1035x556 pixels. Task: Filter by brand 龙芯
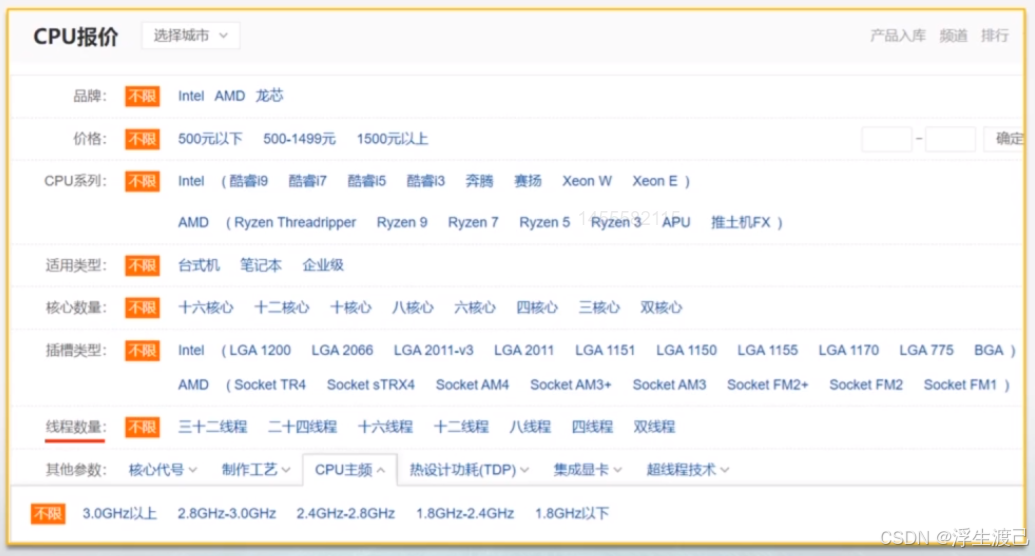click(x=269, y=96)
